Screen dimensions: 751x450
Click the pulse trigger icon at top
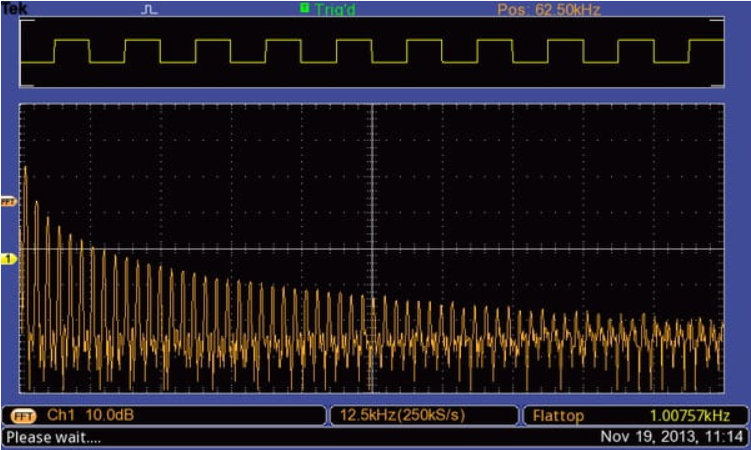(x=149, y=9)
